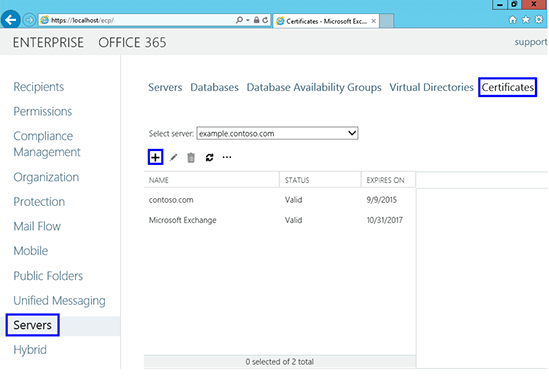Switch to the Databases tab
Screen dimensions: 549x377
[214, 87]
